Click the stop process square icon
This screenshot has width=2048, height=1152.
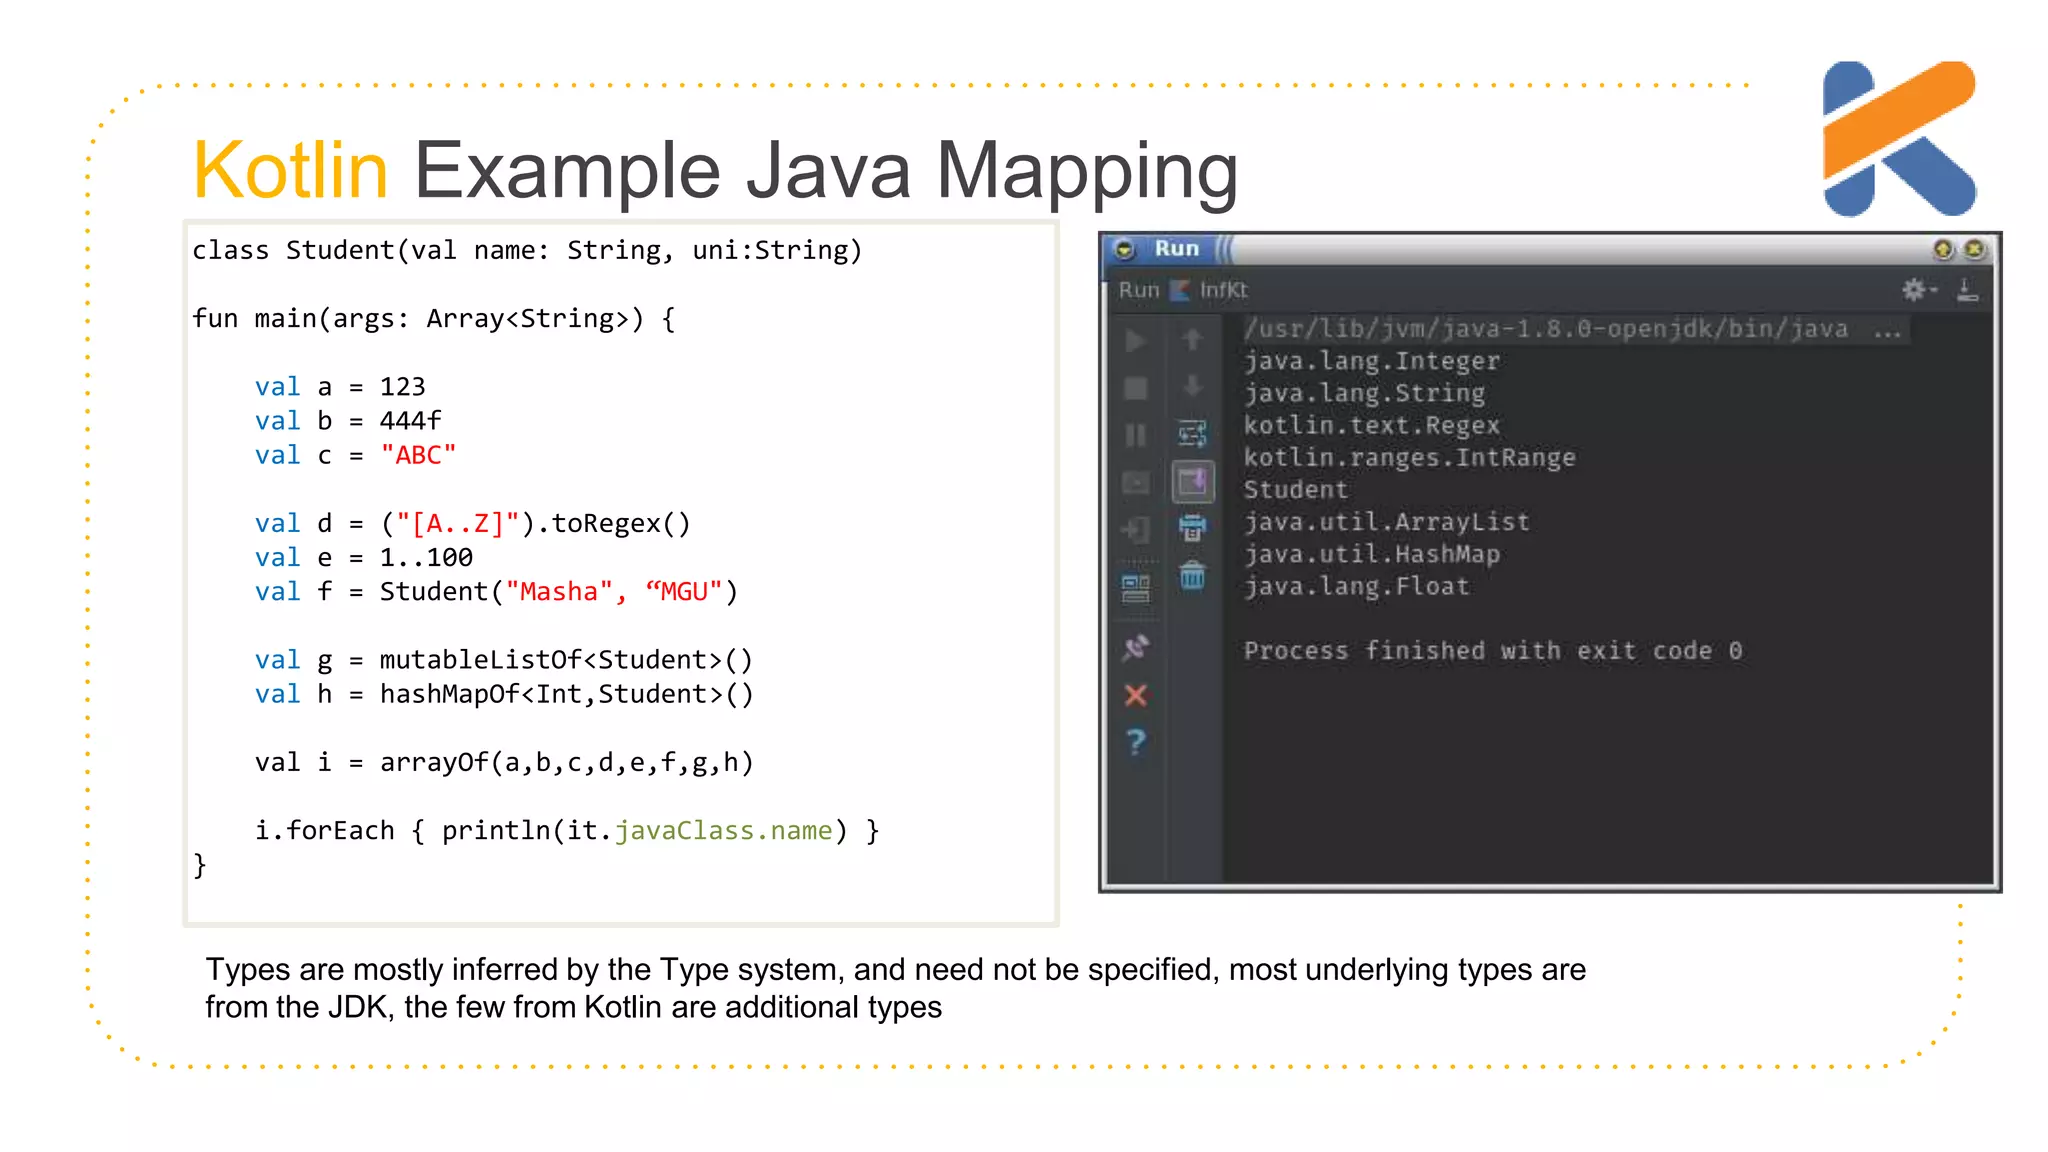[x=1135, y=388]
